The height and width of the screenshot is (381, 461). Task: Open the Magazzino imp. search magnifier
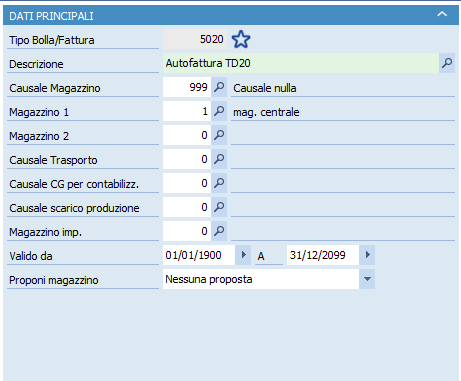pyautogui.click(x=219, y=231)
